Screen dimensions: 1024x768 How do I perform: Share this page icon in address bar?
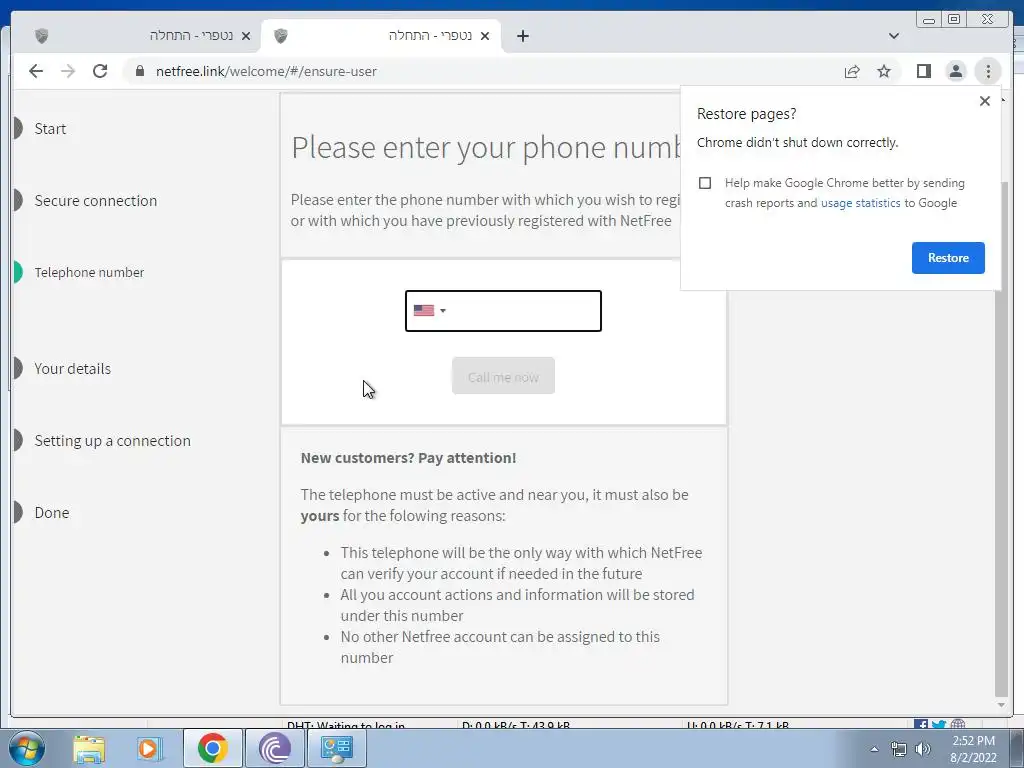coord(852,71)
